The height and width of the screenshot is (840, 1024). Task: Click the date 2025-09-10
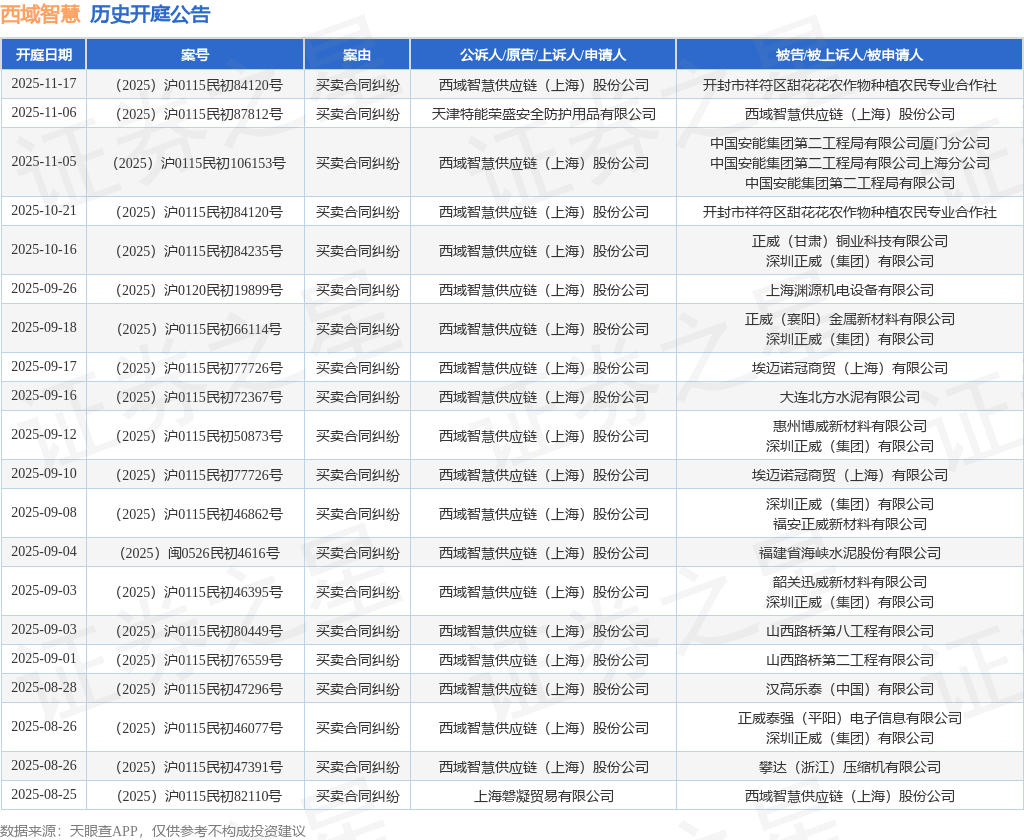[x=44, y=474]
